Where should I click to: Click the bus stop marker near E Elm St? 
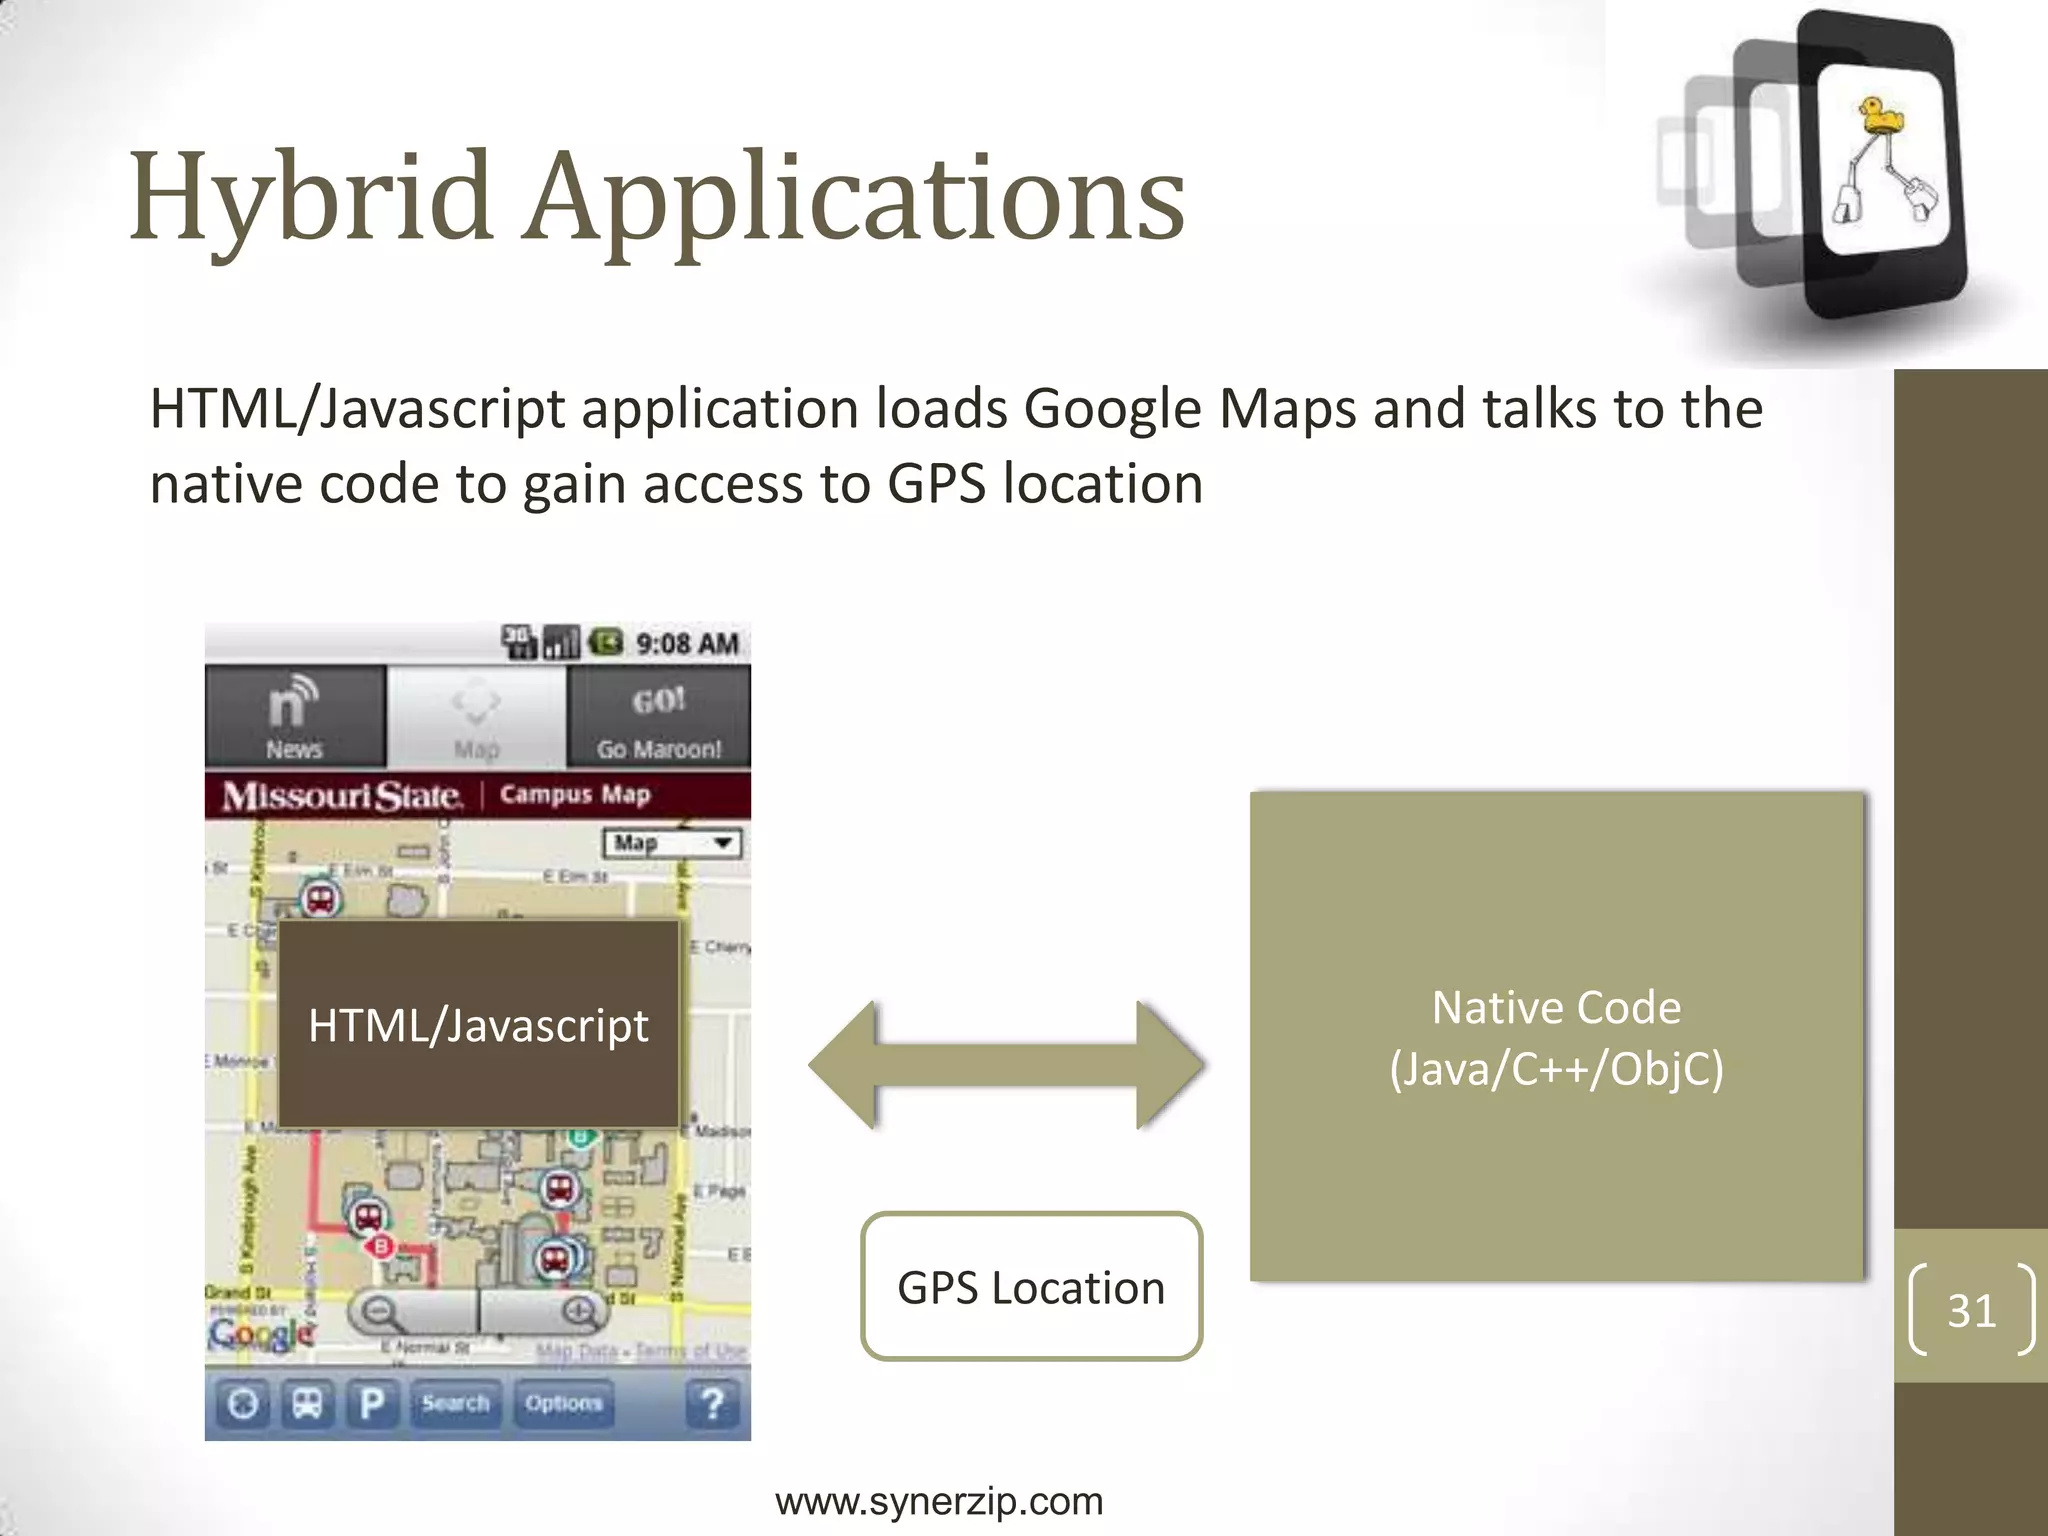(320, 898)
